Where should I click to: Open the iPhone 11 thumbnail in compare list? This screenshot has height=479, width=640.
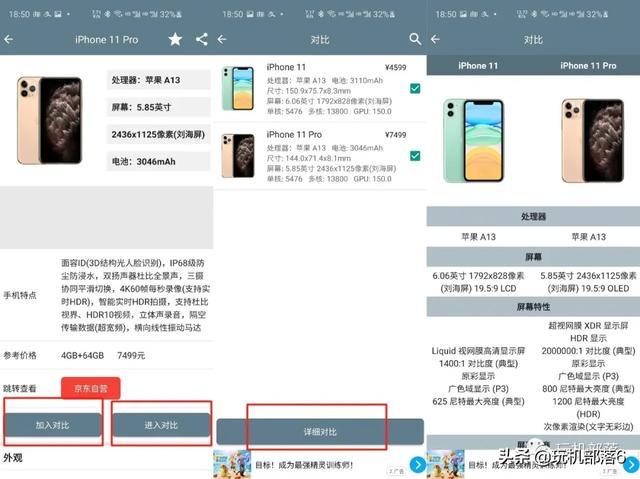coord(238,89)
